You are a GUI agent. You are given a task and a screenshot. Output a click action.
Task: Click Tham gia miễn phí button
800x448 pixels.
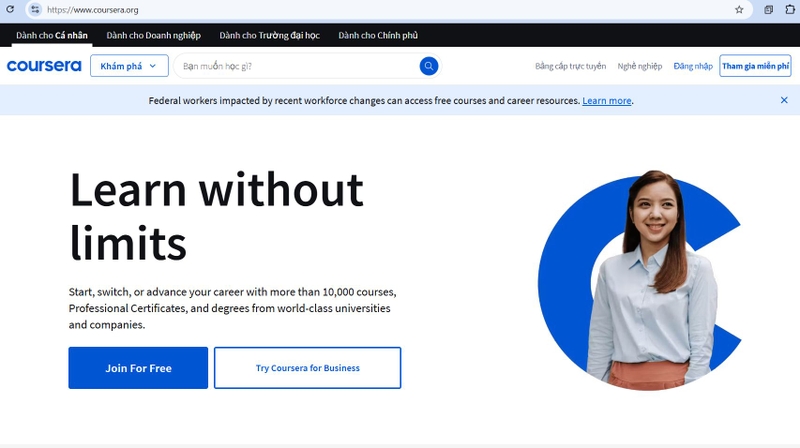[x=755, y=66]
